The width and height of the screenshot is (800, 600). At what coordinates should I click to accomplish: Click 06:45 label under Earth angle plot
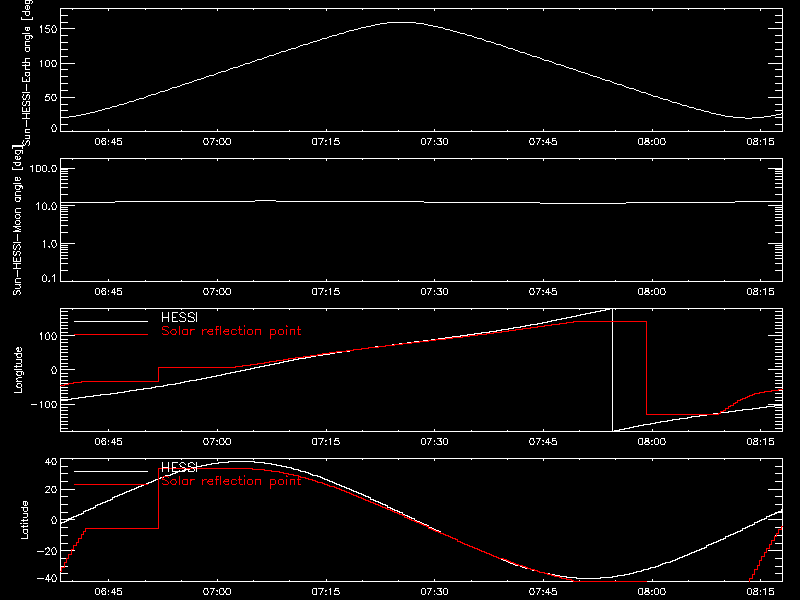(108, 142)
